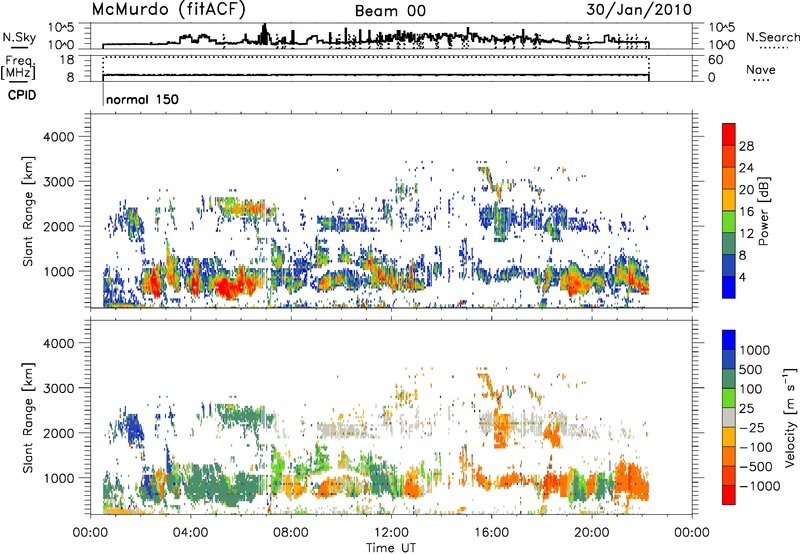
Task: Click the Time UT axis title
Action: [x=391, y=547]
